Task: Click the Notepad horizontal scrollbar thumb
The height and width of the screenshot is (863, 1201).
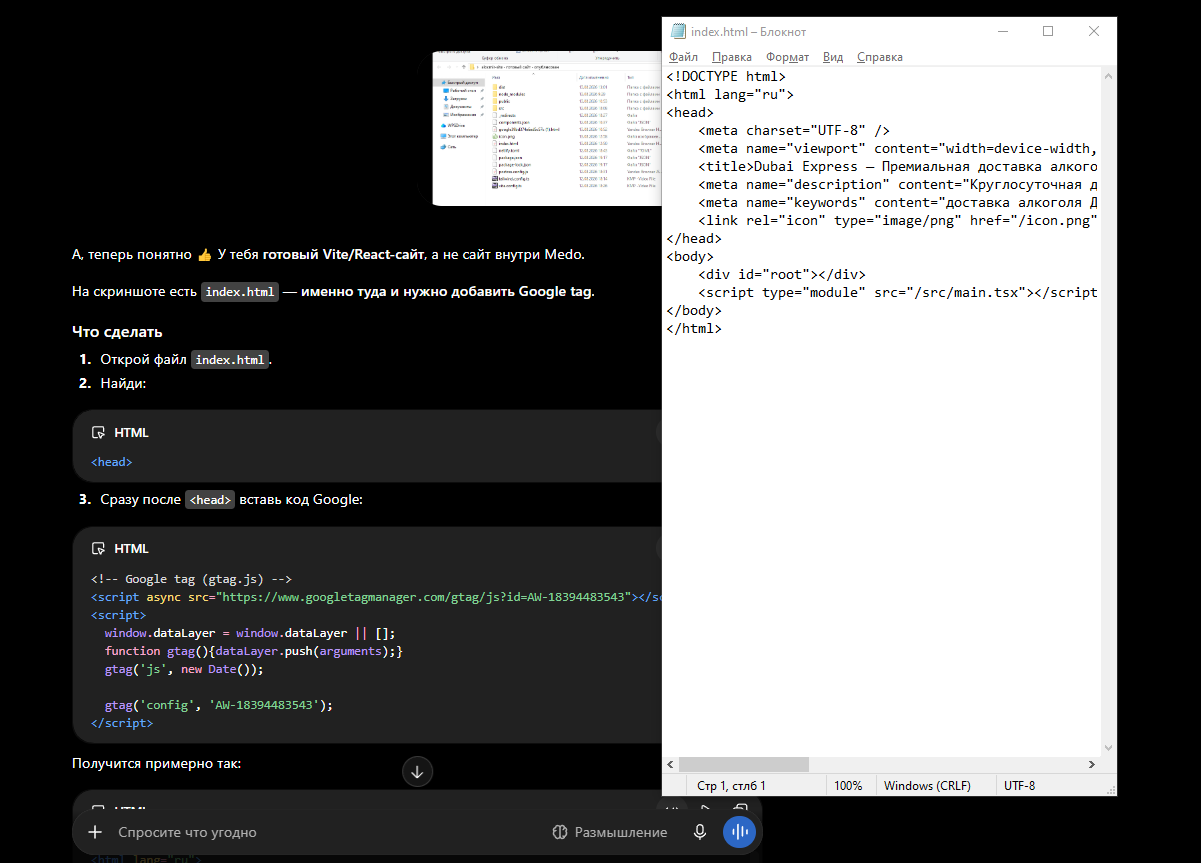Action: tap(743, 764)
